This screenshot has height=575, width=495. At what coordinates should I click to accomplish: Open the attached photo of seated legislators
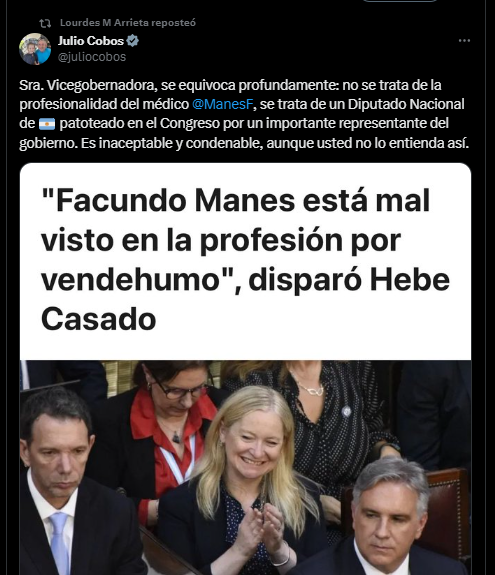coord(245,468)
